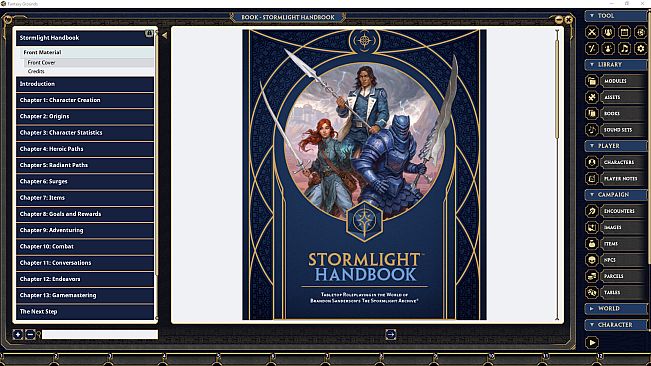Click the Parcels icon
This screenshot has height=366, width=651.
592,276
